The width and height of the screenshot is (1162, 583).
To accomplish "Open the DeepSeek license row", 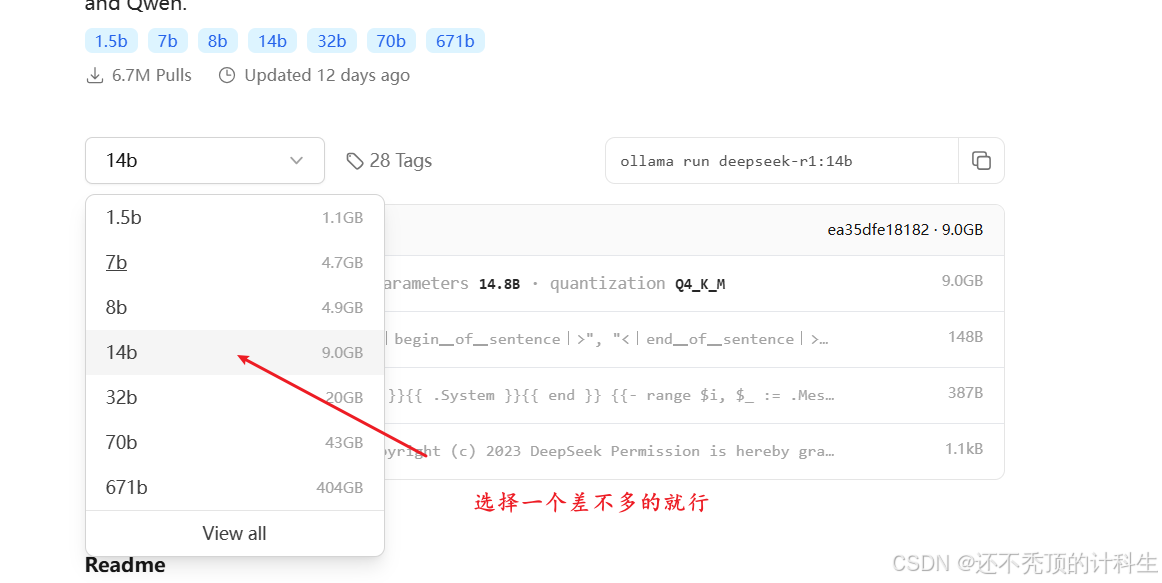I will point(694,451).
